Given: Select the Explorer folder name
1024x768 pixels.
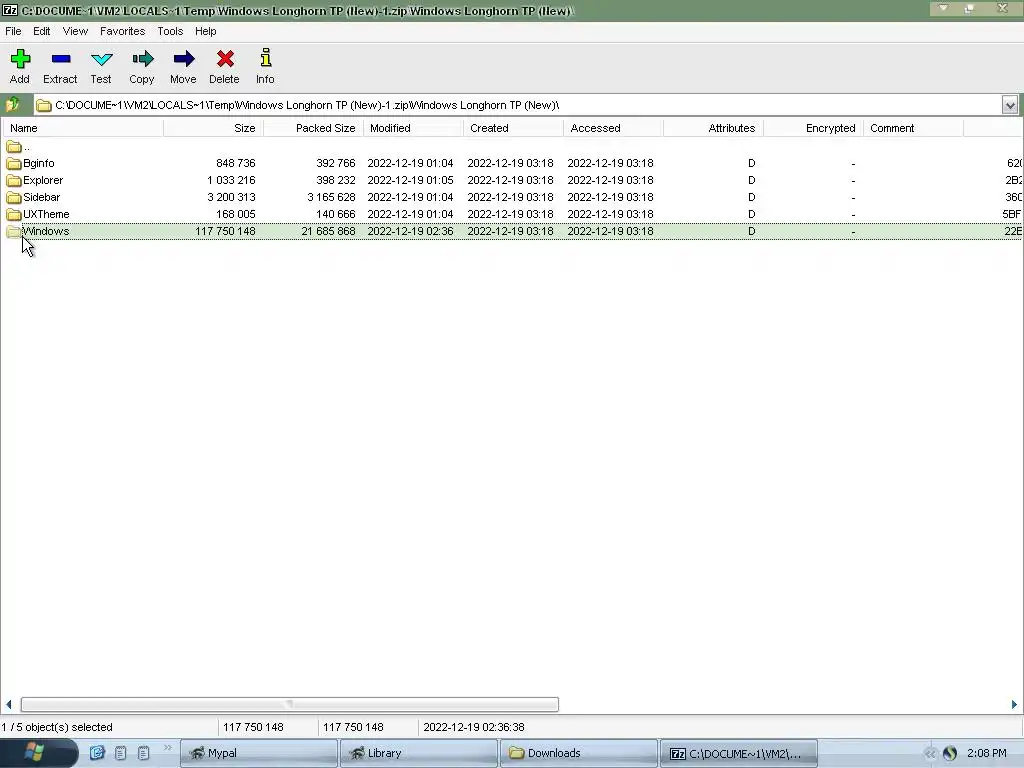Looking at the screenshot, I should point(43,180).
